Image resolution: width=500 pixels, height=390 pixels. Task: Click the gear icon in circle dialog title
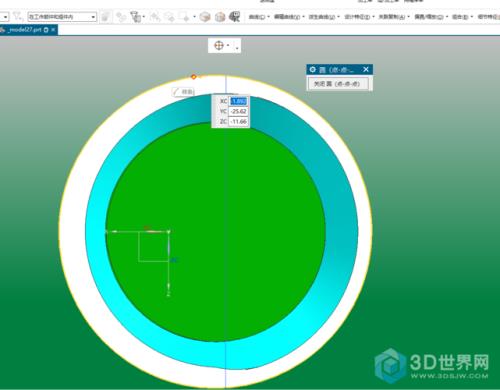pos(312,69)
